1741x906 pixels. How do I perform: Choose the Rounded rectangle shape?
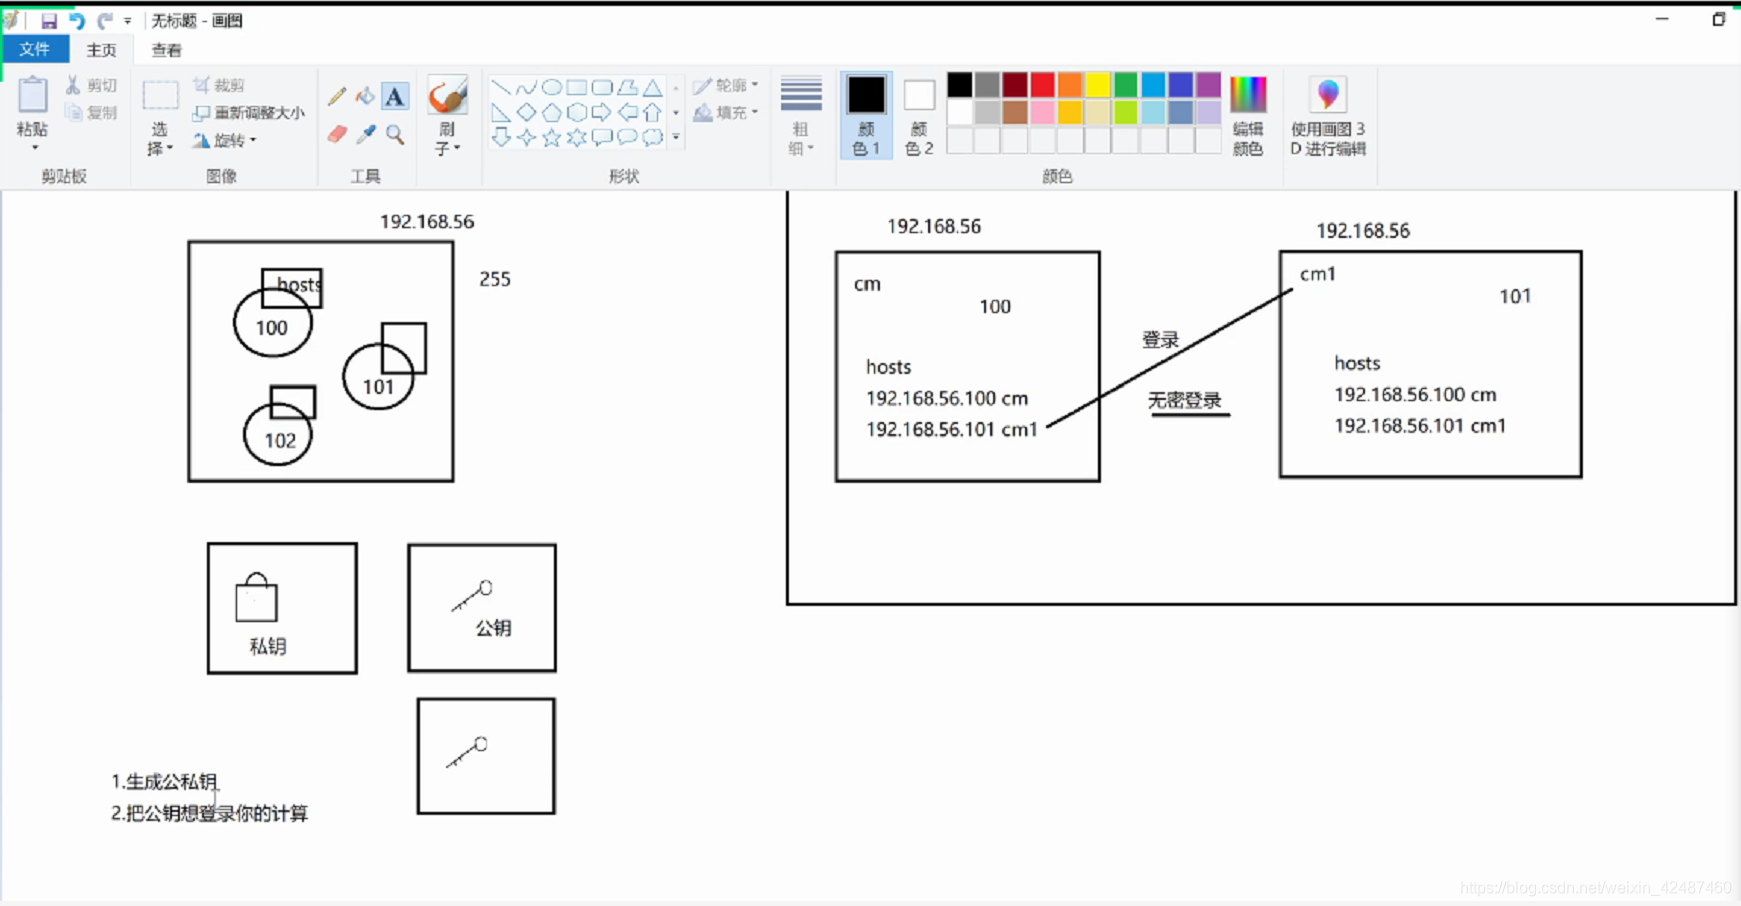[602, 87]
